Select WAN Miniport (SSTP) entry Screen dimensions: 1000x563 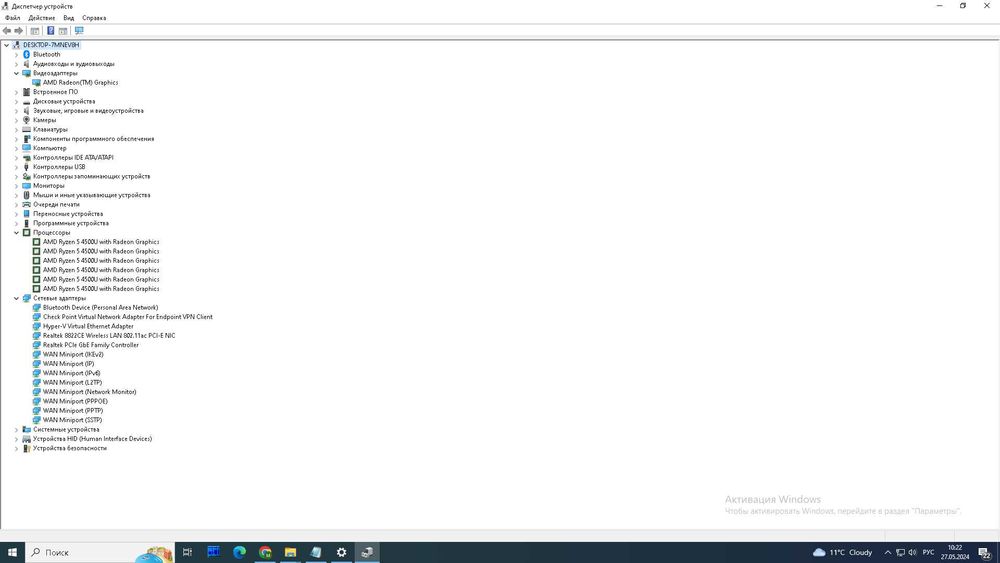72,420
